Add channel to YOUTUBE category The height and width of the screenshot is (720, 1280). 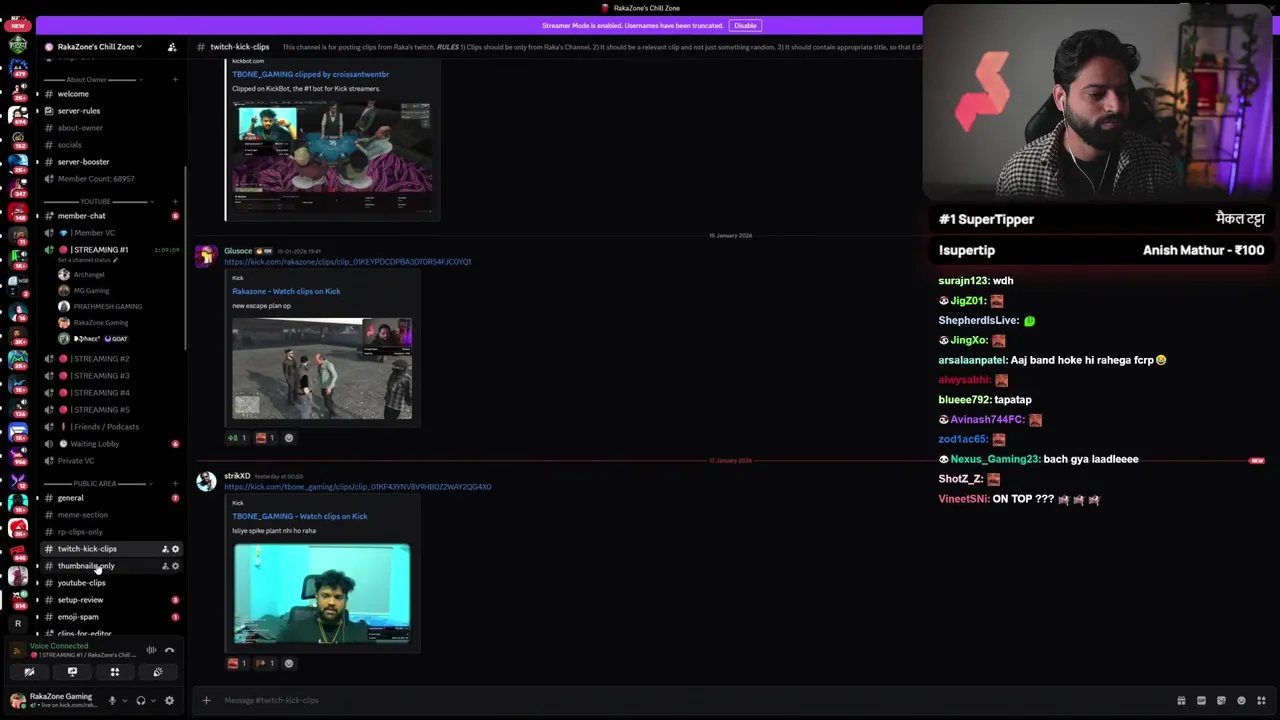(176, 201)
